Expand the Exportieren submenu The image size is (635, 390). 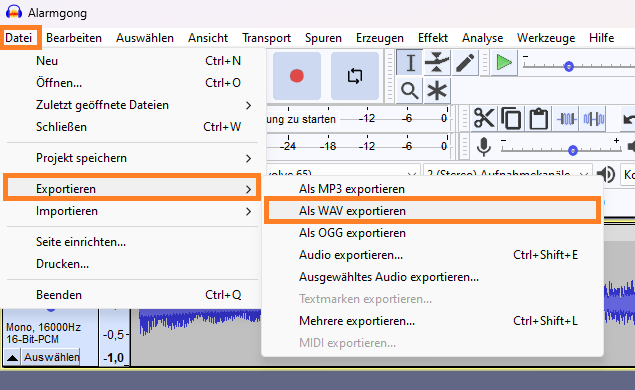(x=132, y=189)
